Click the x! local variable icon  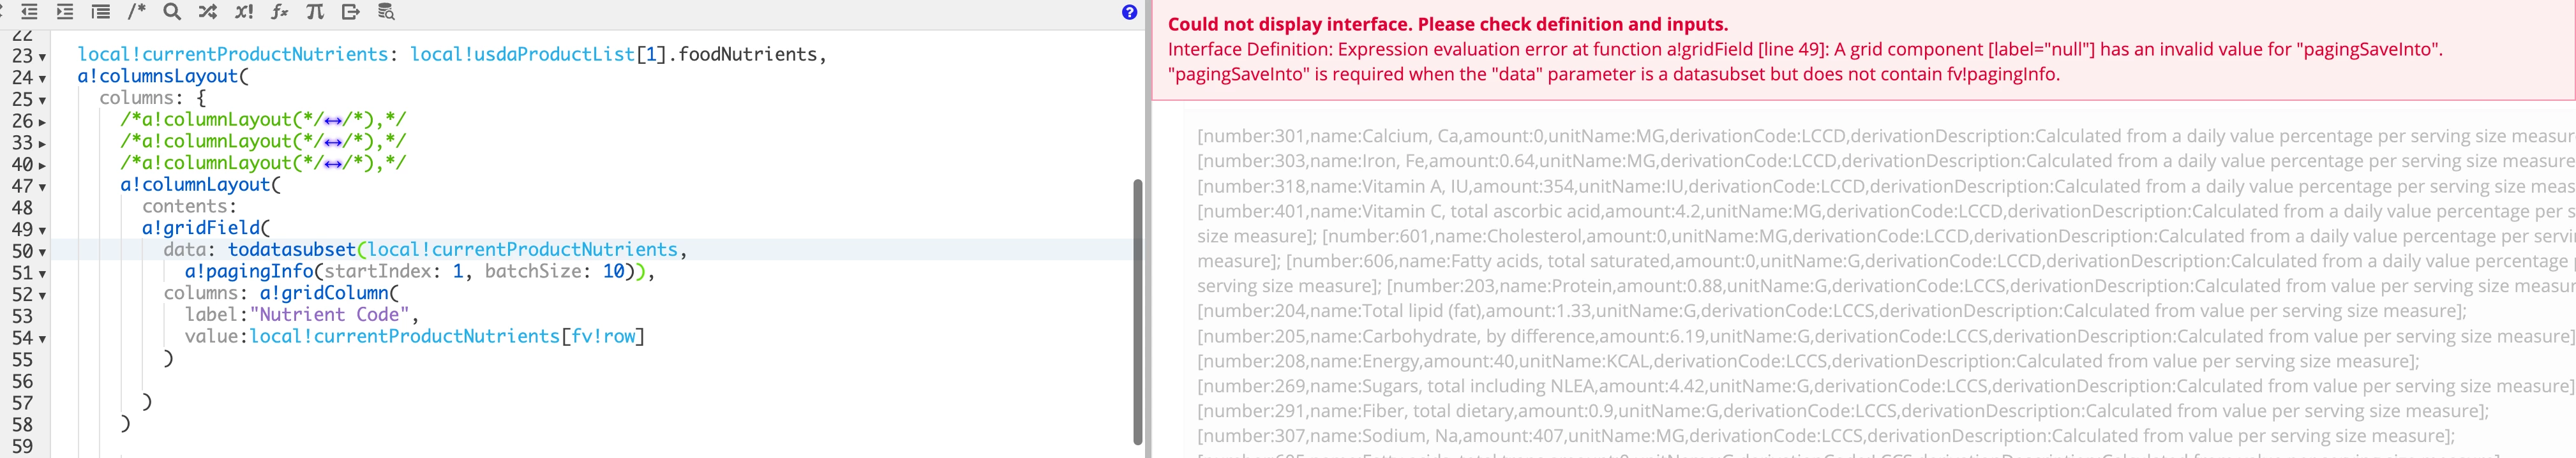(x=244, y=12)
